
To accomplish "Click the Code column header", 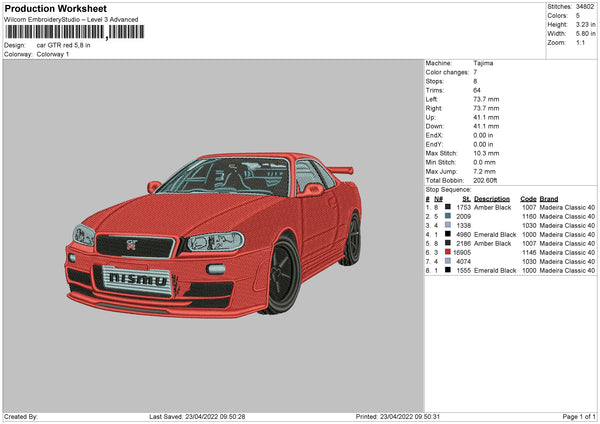I will pyautogui.click(x=528, y=198).
